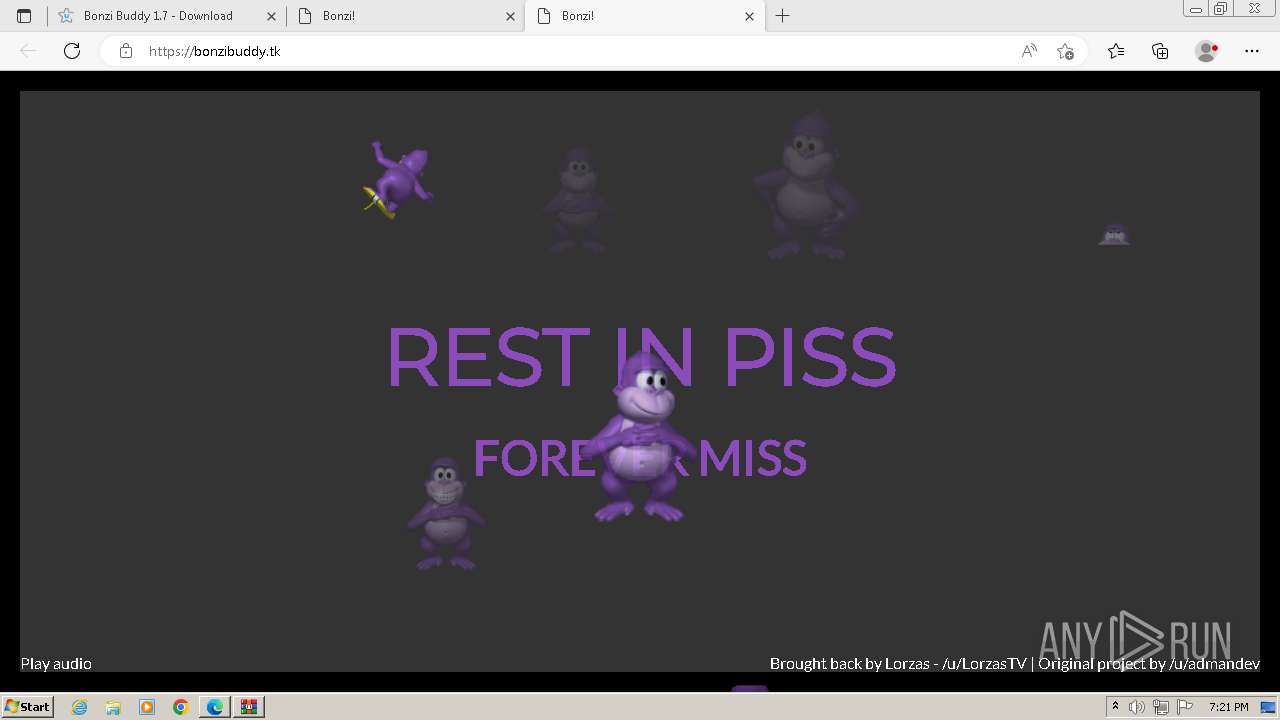1280x720 pixels.
Task: Switch to the middle Bonzi! tab
Action: pos(405,16)
